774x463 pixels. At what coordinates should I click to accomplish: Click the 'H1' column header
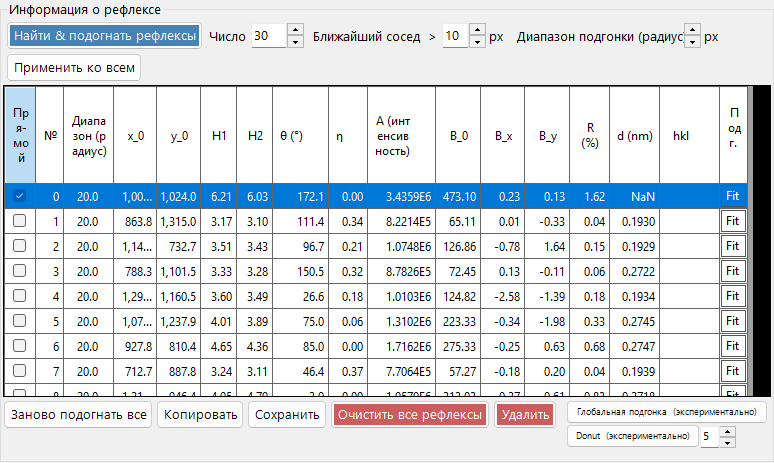coord(219,135)
